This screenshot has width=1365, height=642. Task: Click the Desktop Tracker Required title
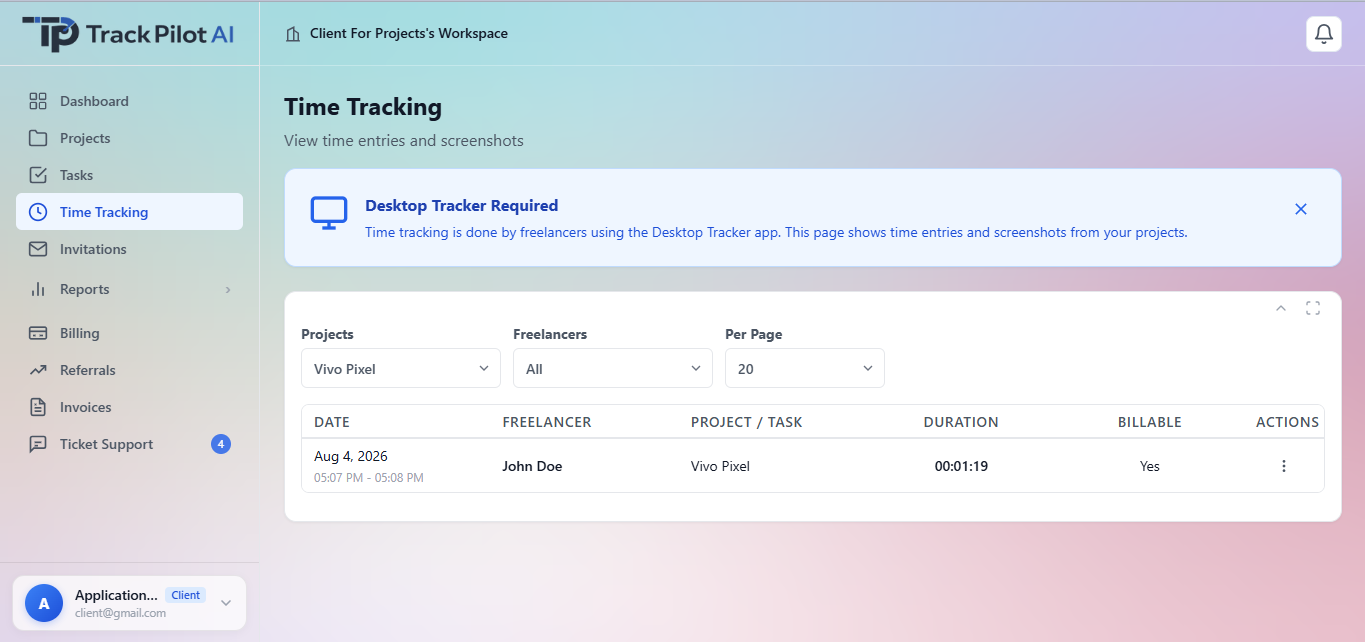pyautogui.click(x=462, y=206)
